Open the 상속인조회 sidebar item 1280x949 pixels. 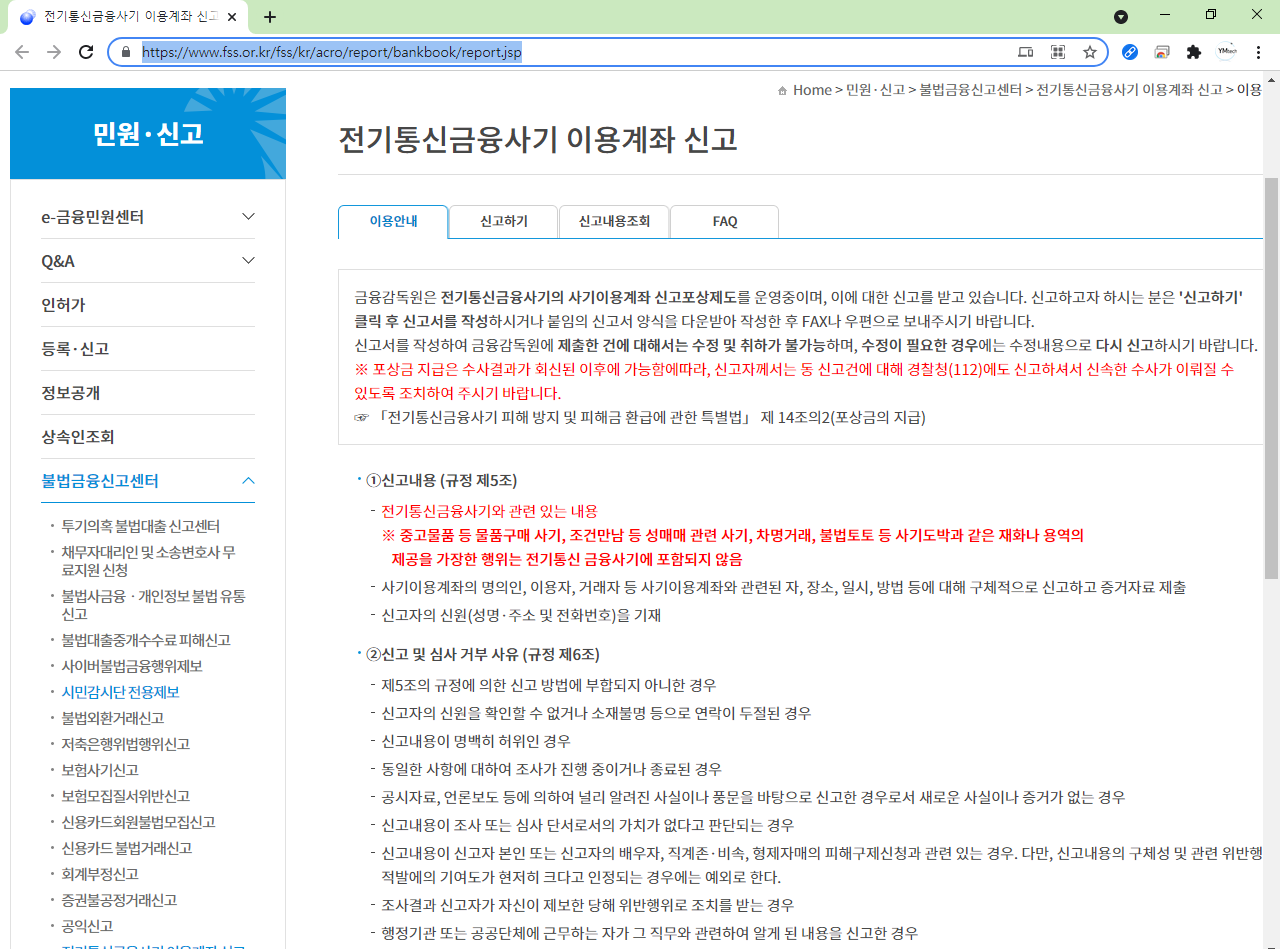[78, 437]
